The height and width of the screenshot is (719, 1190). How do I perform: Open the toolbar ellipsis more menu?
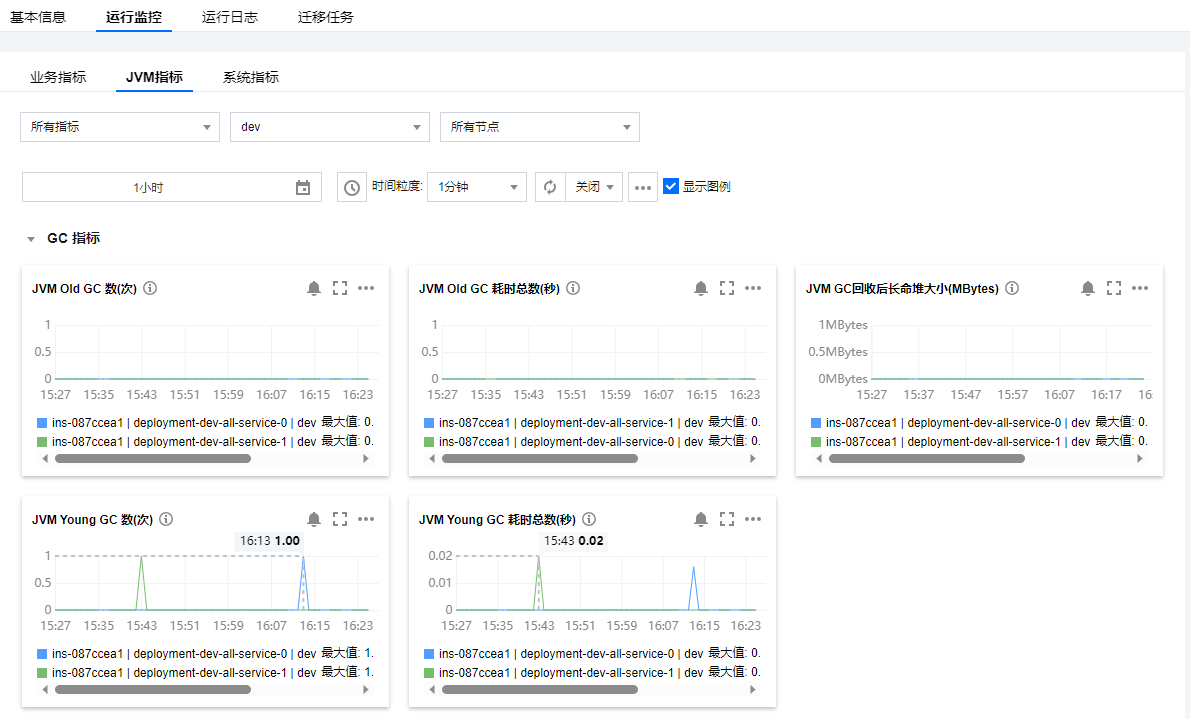[x=643, y=187]
